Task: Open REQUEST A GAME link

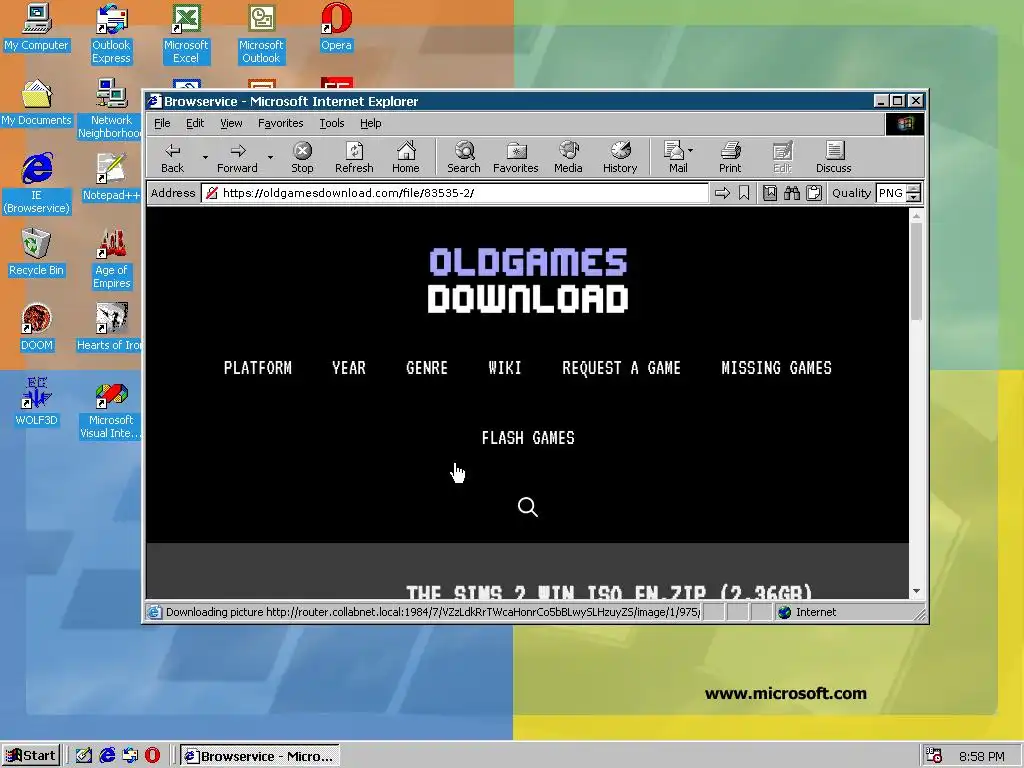Action: pos(621,368)
